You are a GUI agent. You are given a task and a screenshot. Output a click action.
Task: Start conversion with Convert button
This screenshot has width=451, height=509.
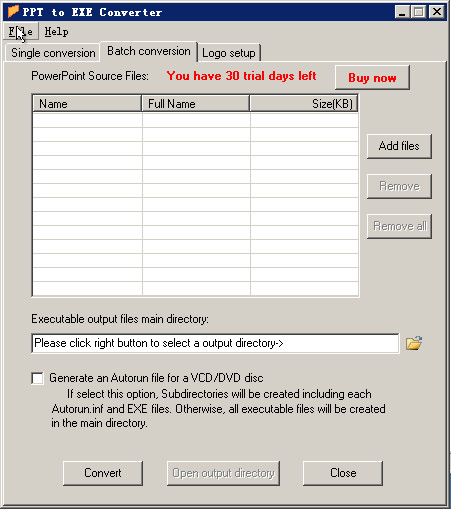(x=103, y=473)
